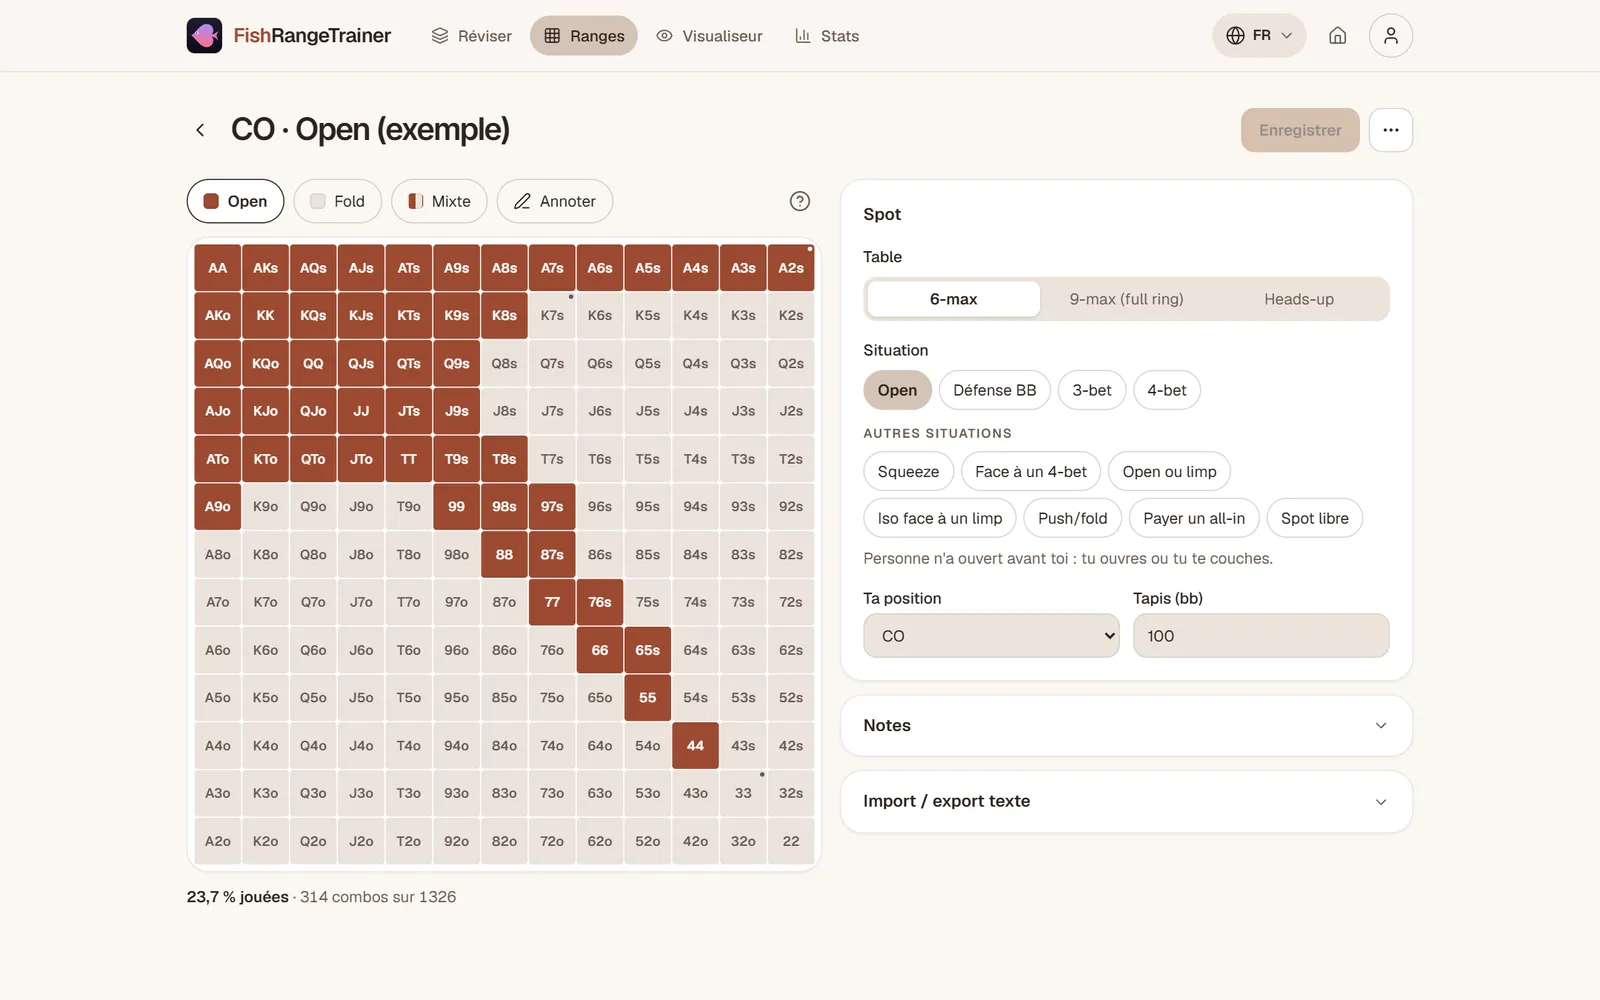Select Open ou limp situation
The height and width of the screenshot is (1000, 1600).
coord(1169,472)
